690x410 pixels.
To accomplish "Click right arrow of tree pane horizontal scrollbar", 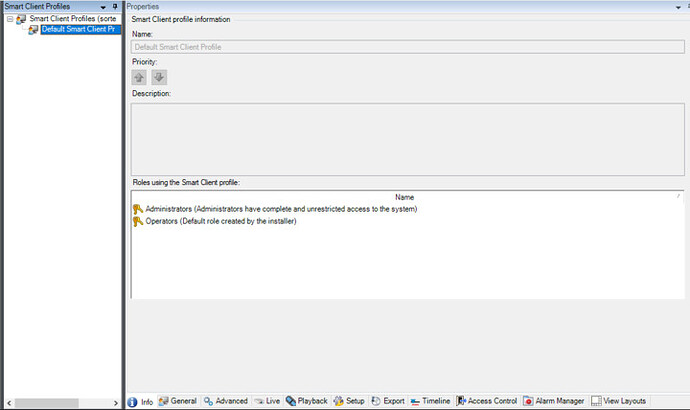I will coord(116,403).
